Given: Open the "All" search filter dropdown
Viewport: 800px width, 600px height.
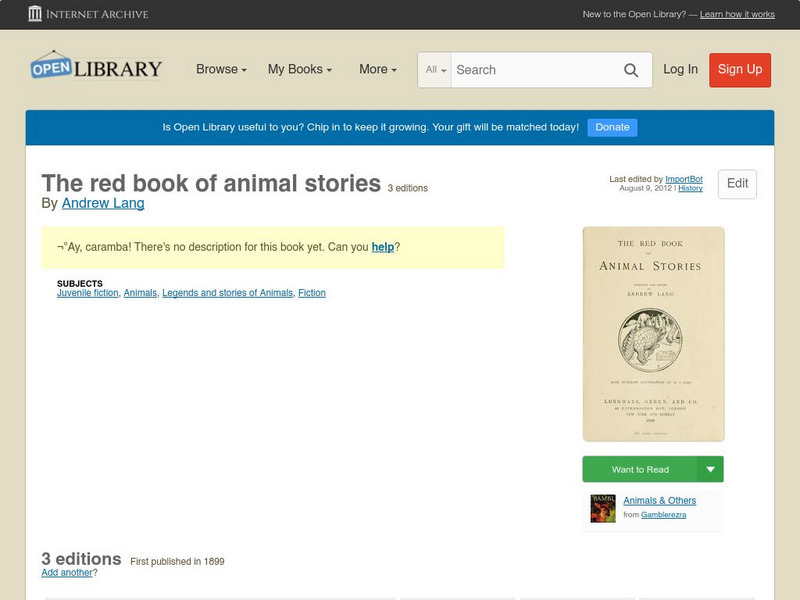Looking at the screenshot, I should click(x=433, y=70).
